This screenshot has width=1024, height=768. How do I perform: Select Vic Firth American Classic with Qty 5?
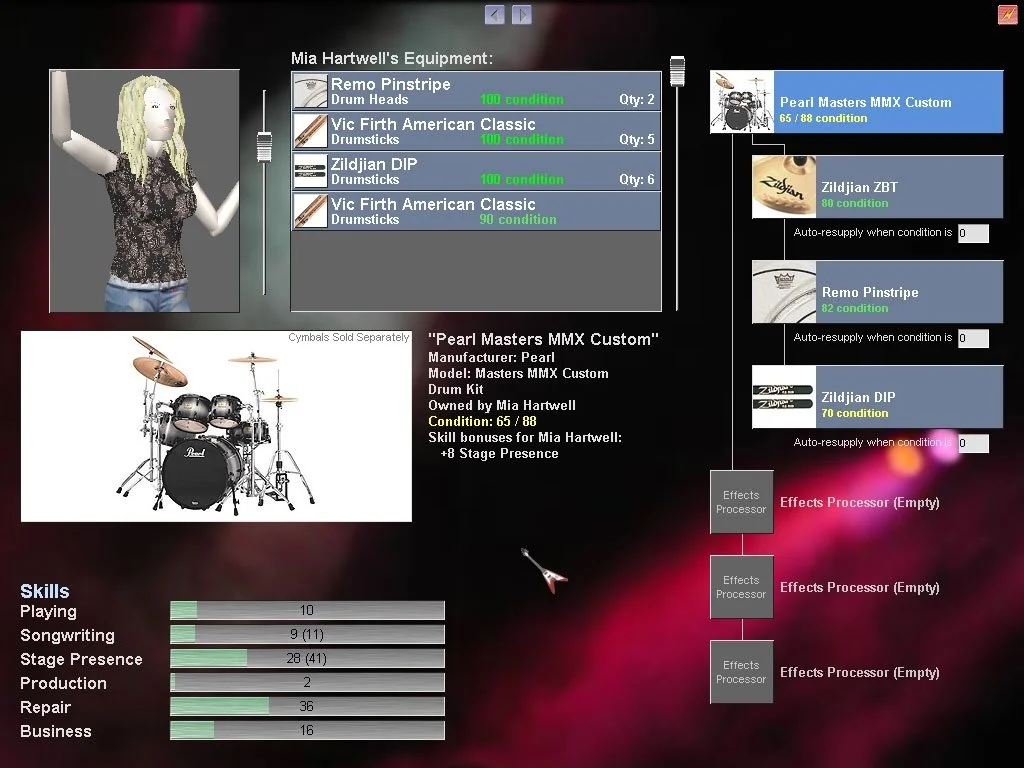(476, 131)
